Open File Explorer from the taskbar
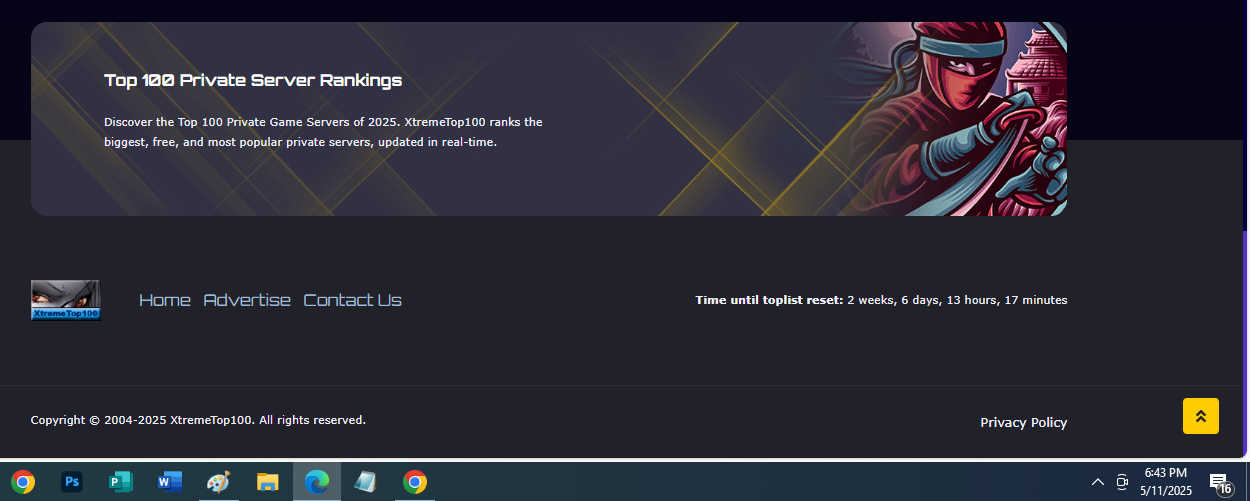Screen dimensions: 1250x501 (x=267, y=482)
